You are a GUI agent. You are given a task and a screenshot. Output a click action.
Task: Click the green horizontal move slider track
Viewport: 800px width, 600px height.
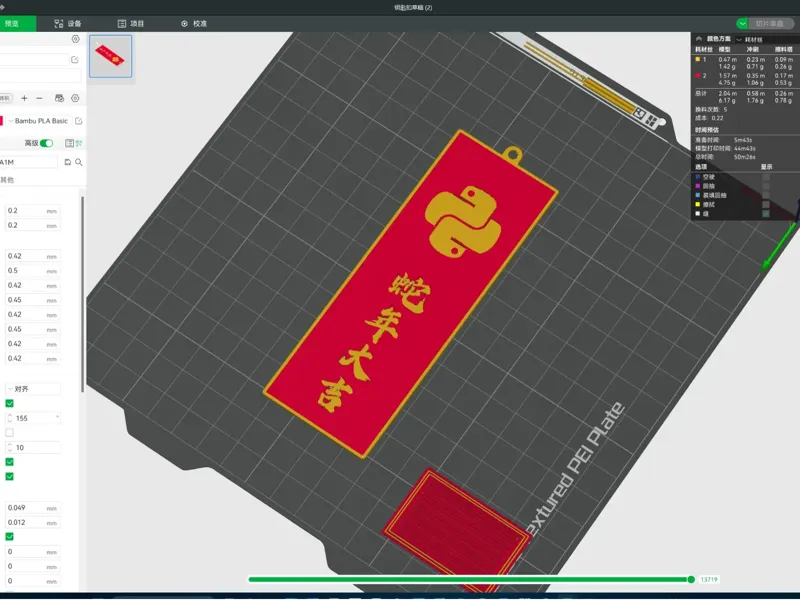[x=468, y=580]
